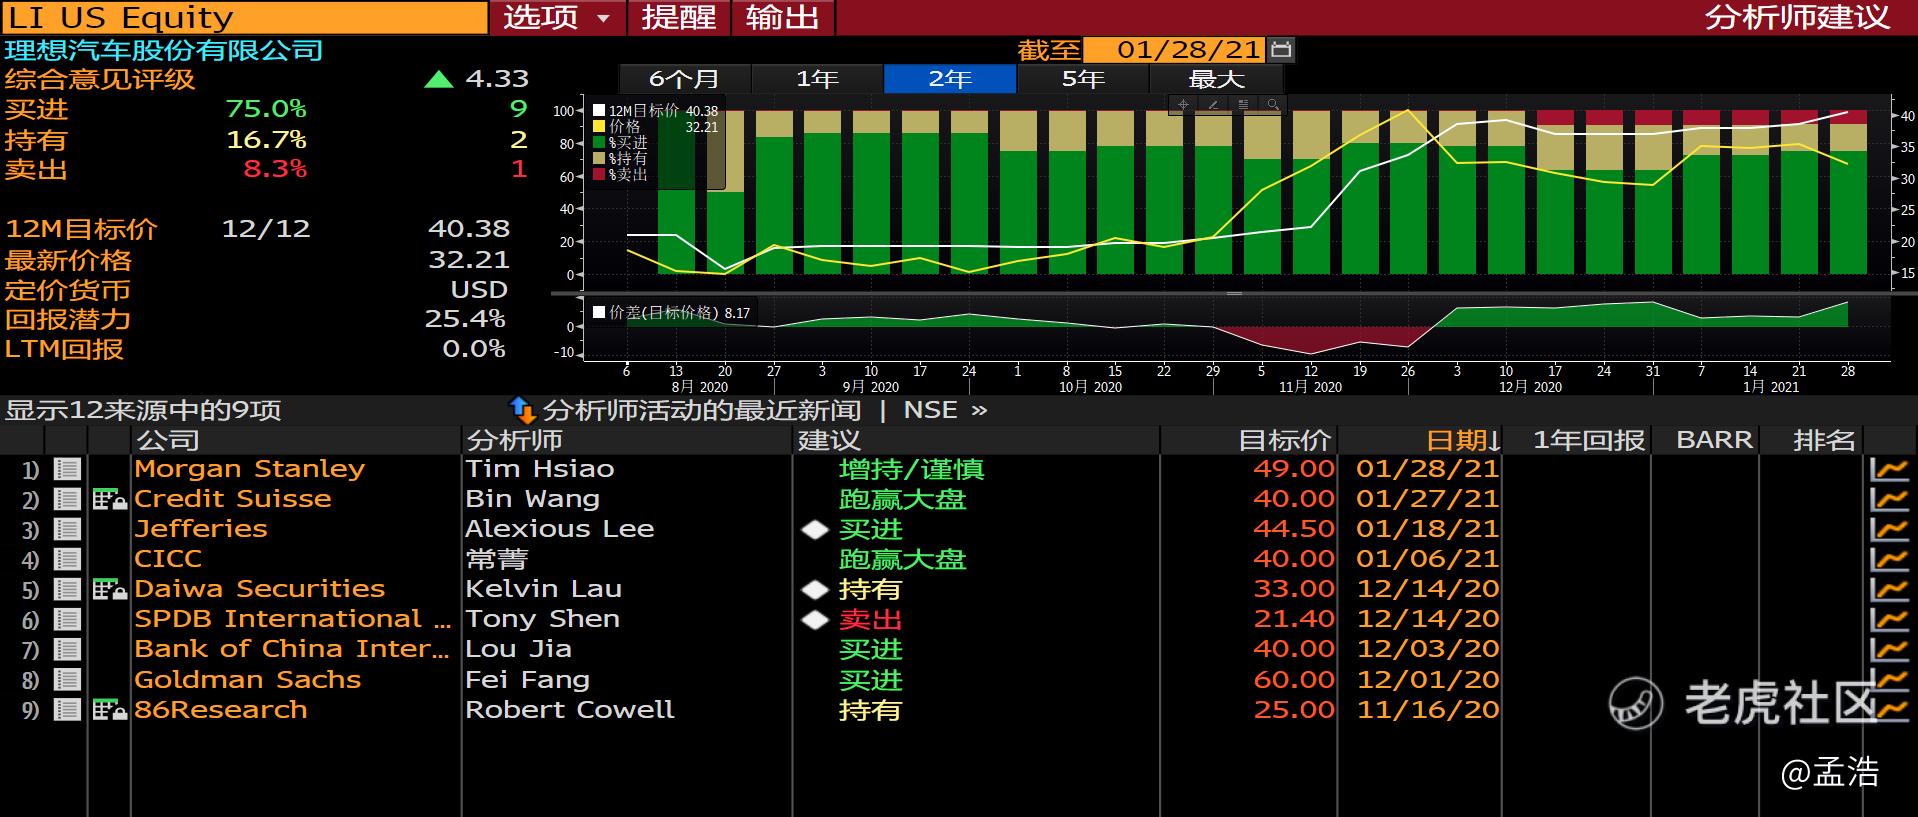Switch chart range to 5年
The image size is (1918, 817).
(x=1083, y=79)
